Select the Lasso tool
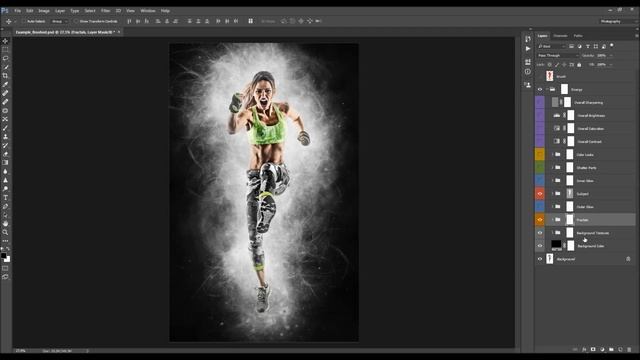Image resolution: width=640 pixels, height=360 pixels. [5, 58]
